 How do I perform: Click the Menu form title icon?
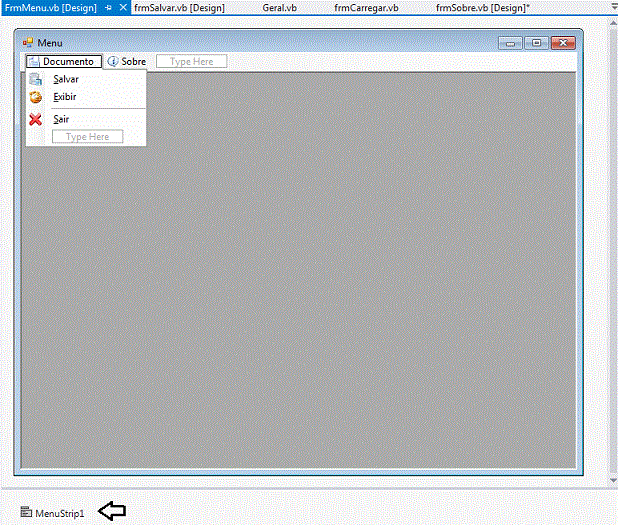(x=28, y=43)
